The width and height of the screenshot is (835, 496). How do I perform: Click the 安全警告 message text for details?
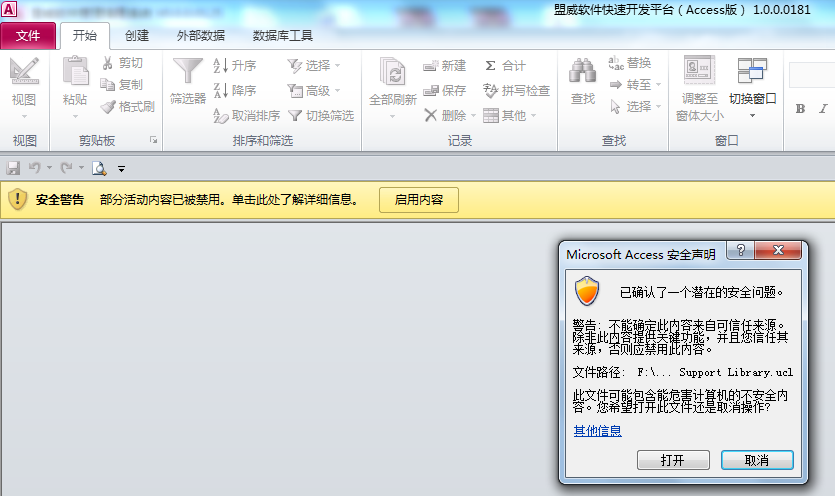[229, 200]
